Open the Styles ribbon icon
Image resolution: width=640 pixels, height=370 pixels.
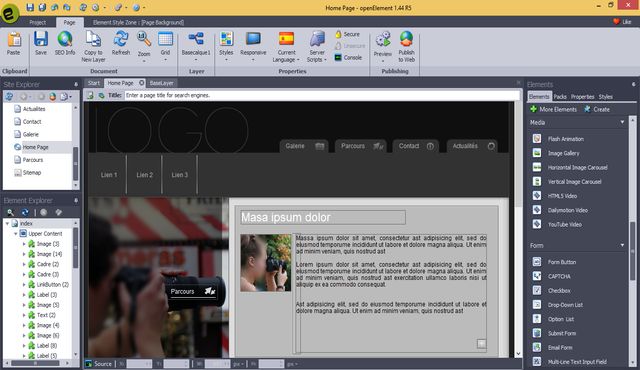[226, 40]
